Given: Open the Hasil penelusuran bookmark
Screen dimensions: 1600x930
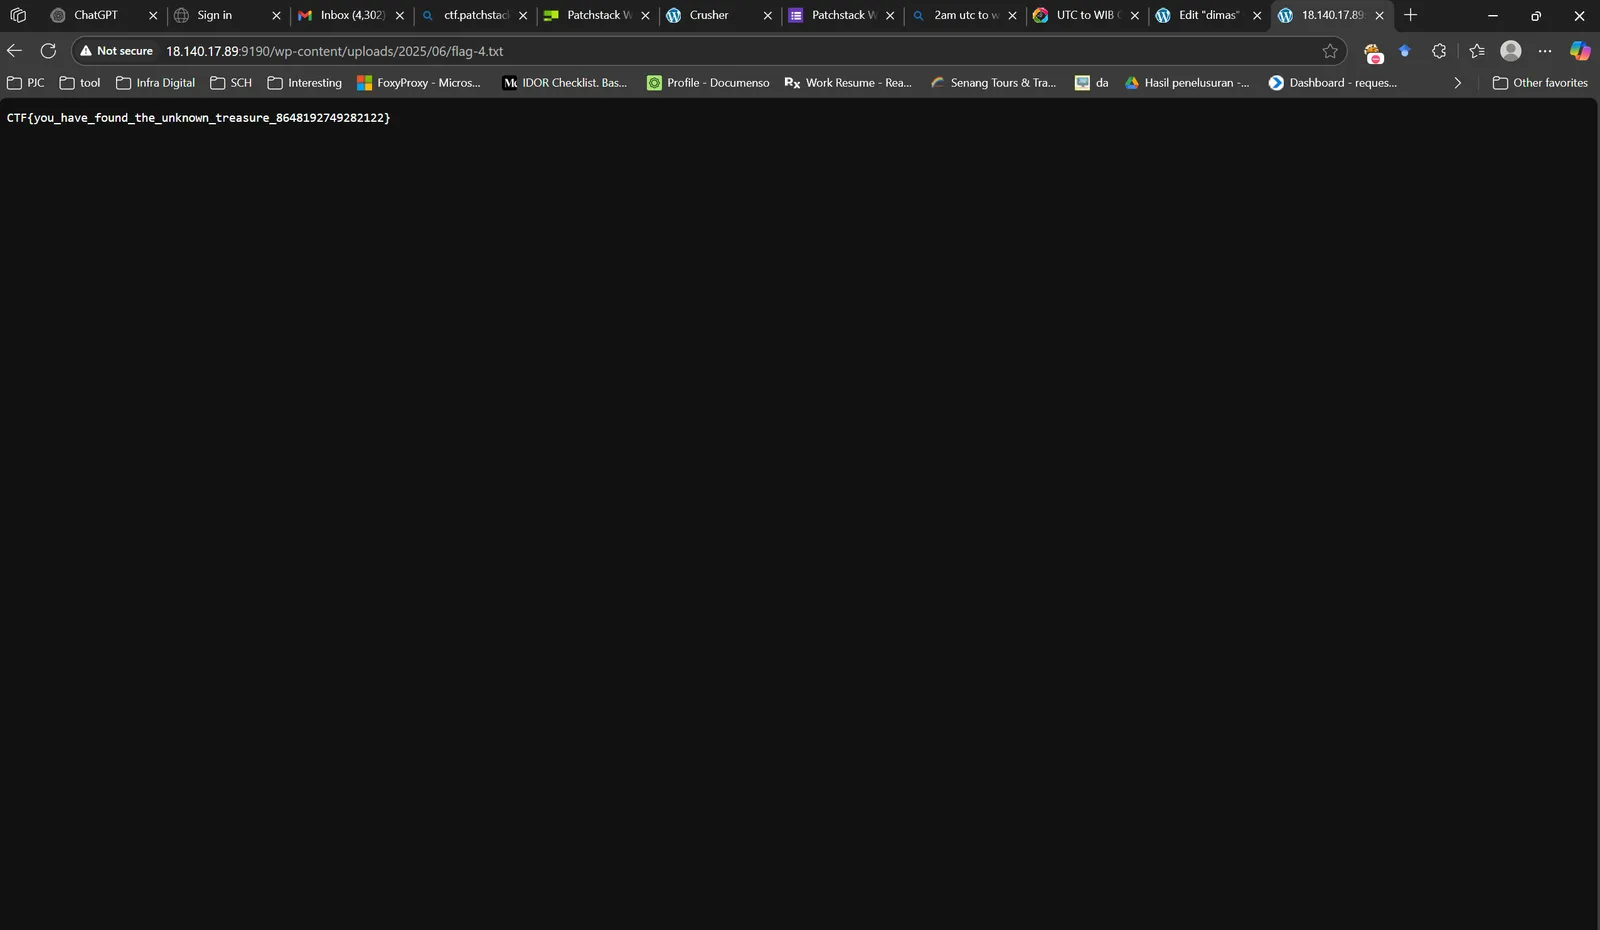Looking at the screenshot, I should tap(1187, 83).
